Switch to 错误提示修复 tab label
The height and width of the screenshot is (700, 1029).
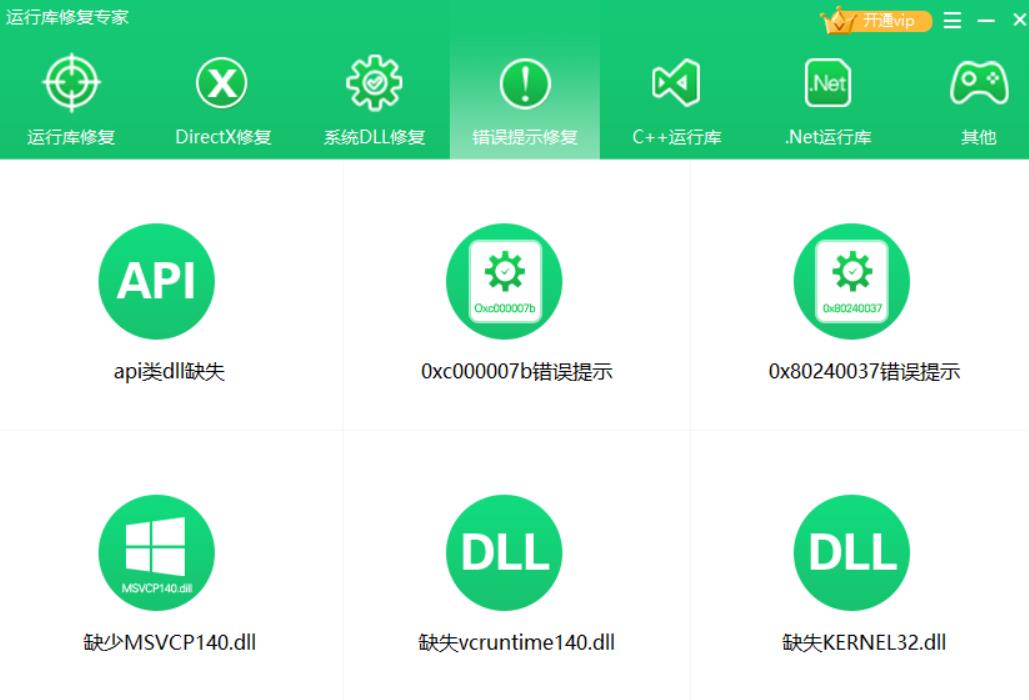tap(525, 137)
